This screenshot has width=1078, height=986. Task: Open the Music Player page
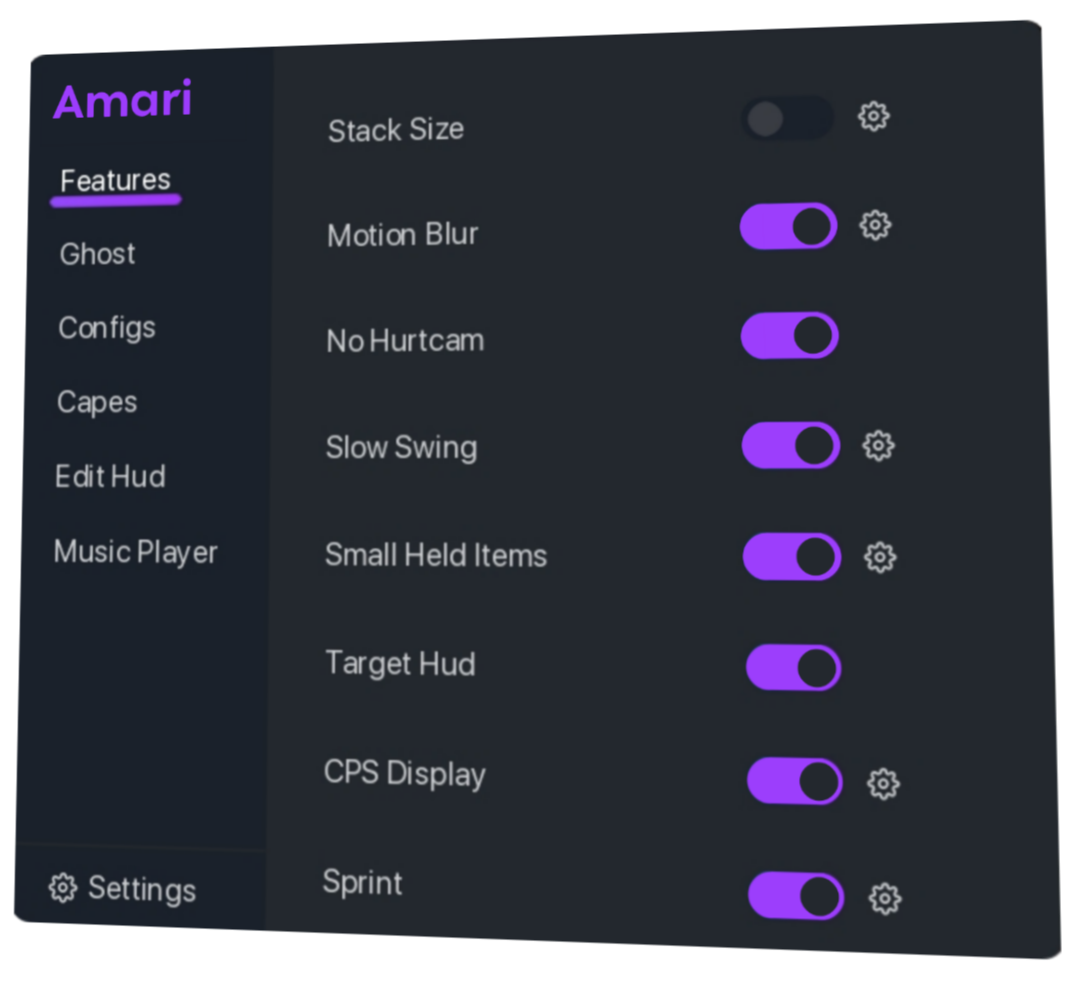pyautogui.click(x=136, y=552)
